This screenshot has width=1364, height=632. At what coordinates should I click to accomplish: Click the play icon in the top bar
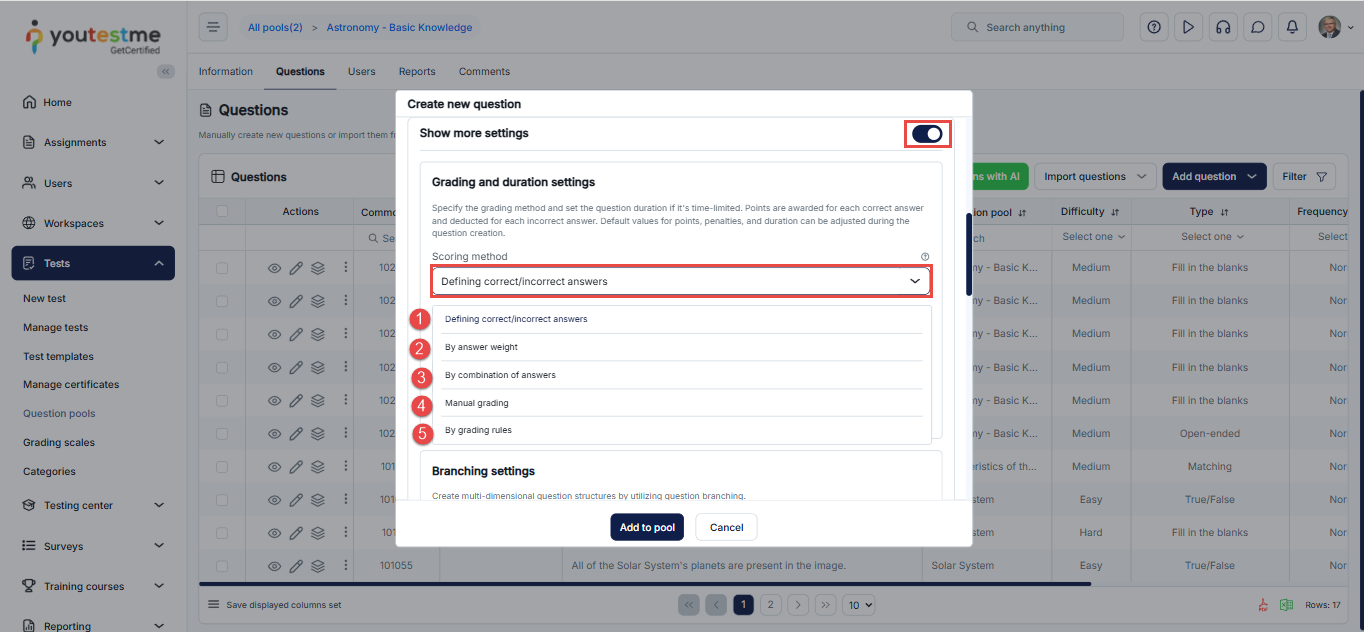[x=1188, y=27]
